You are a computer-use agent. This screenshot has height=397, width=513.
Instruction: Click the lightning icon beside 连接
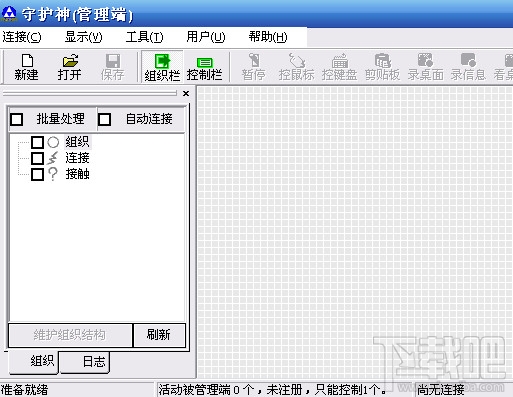pos(53,158)
